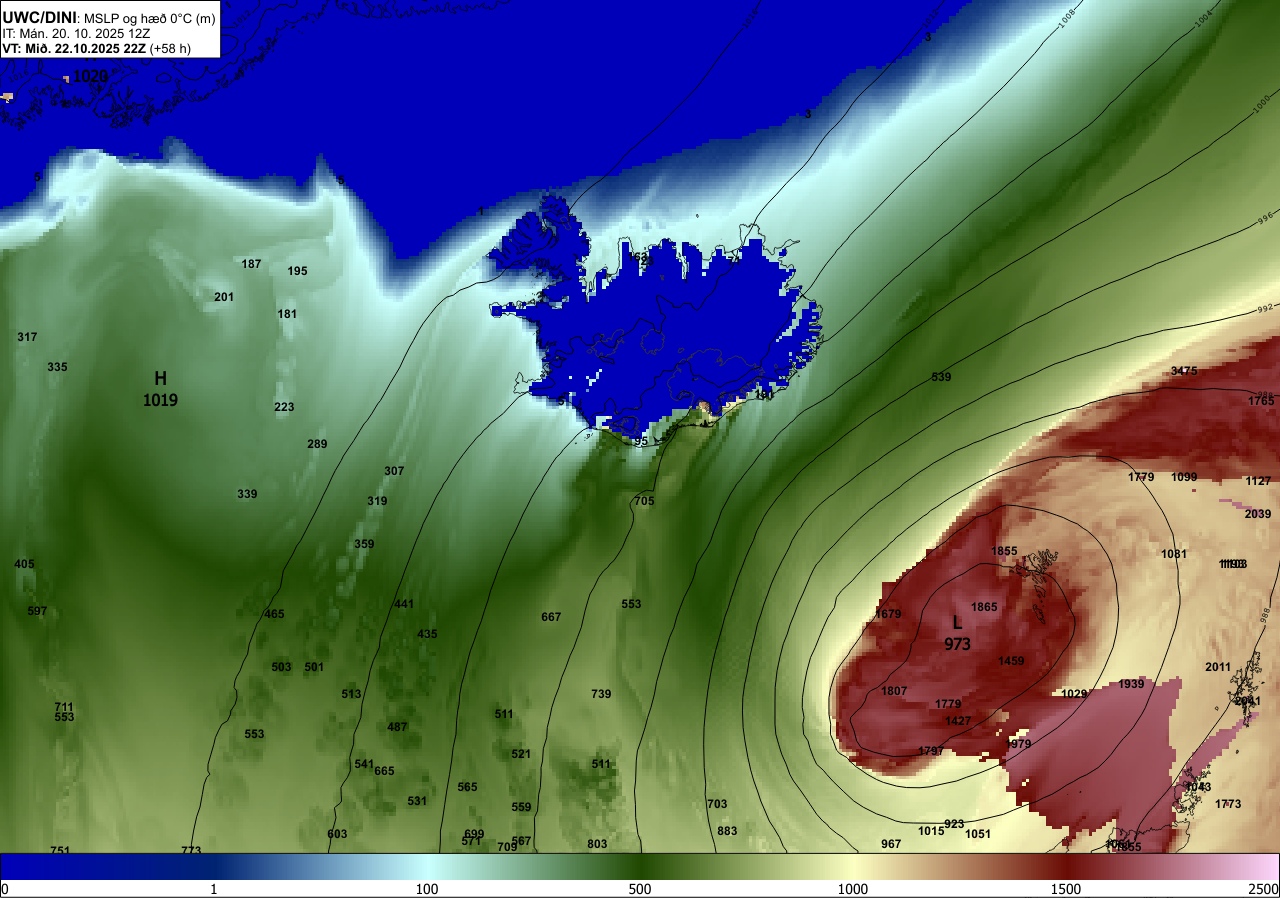Click the '1020' pressure label near Greenland
Viewport: 1280px width, 898px height.
pyautogui.click(x=90, y=76)
